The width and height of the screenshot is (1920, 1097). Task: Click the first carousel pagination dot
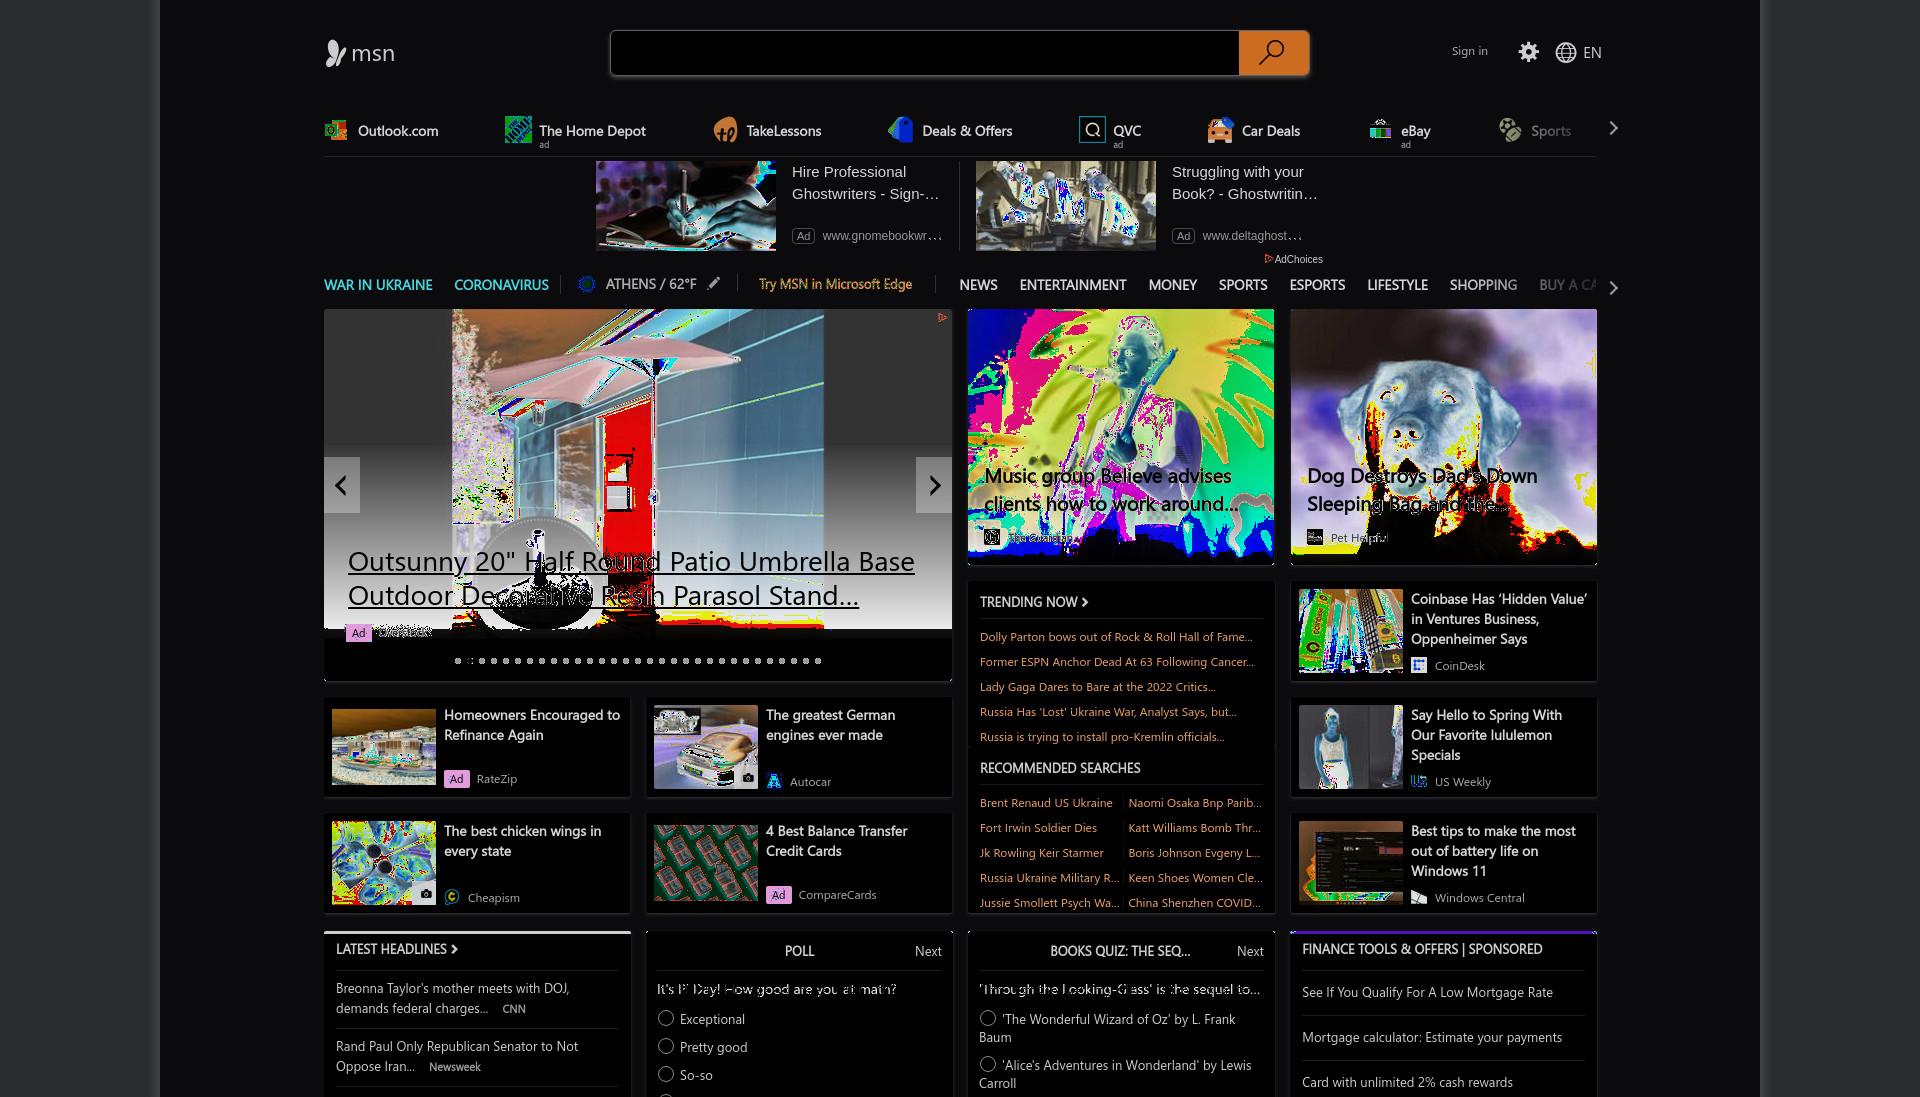tap(458, 661)
